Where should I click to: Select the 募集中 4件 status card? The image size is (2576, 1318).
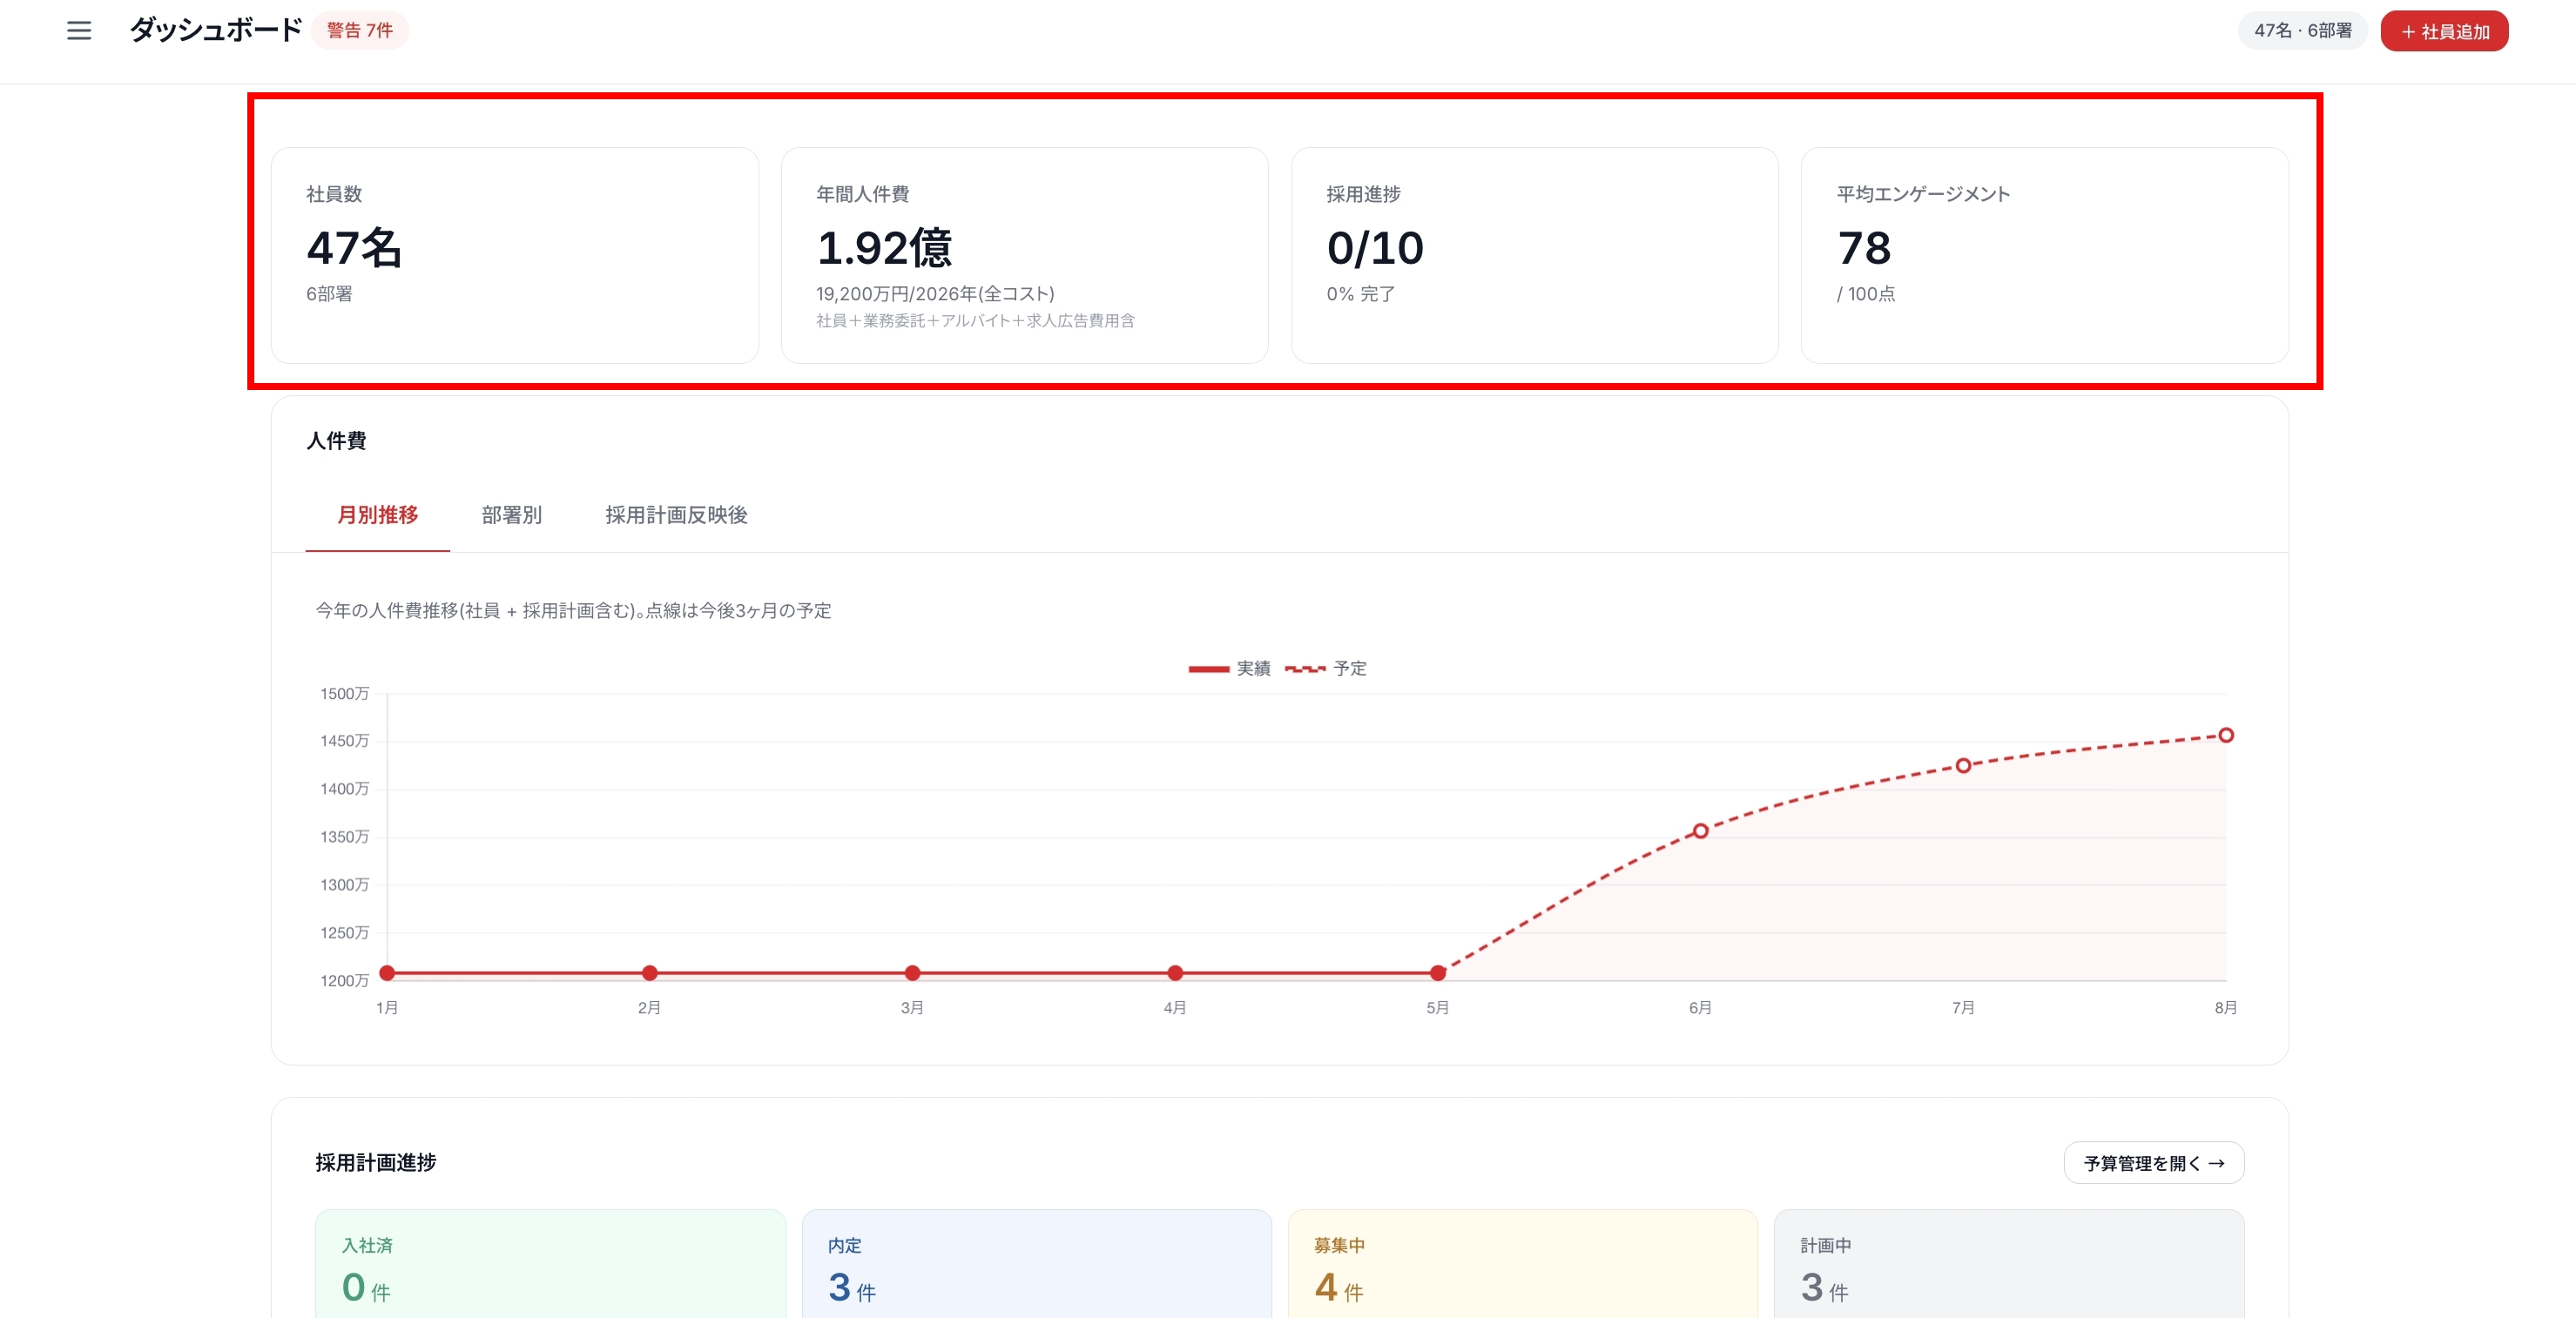[x=1522, y=1264]
